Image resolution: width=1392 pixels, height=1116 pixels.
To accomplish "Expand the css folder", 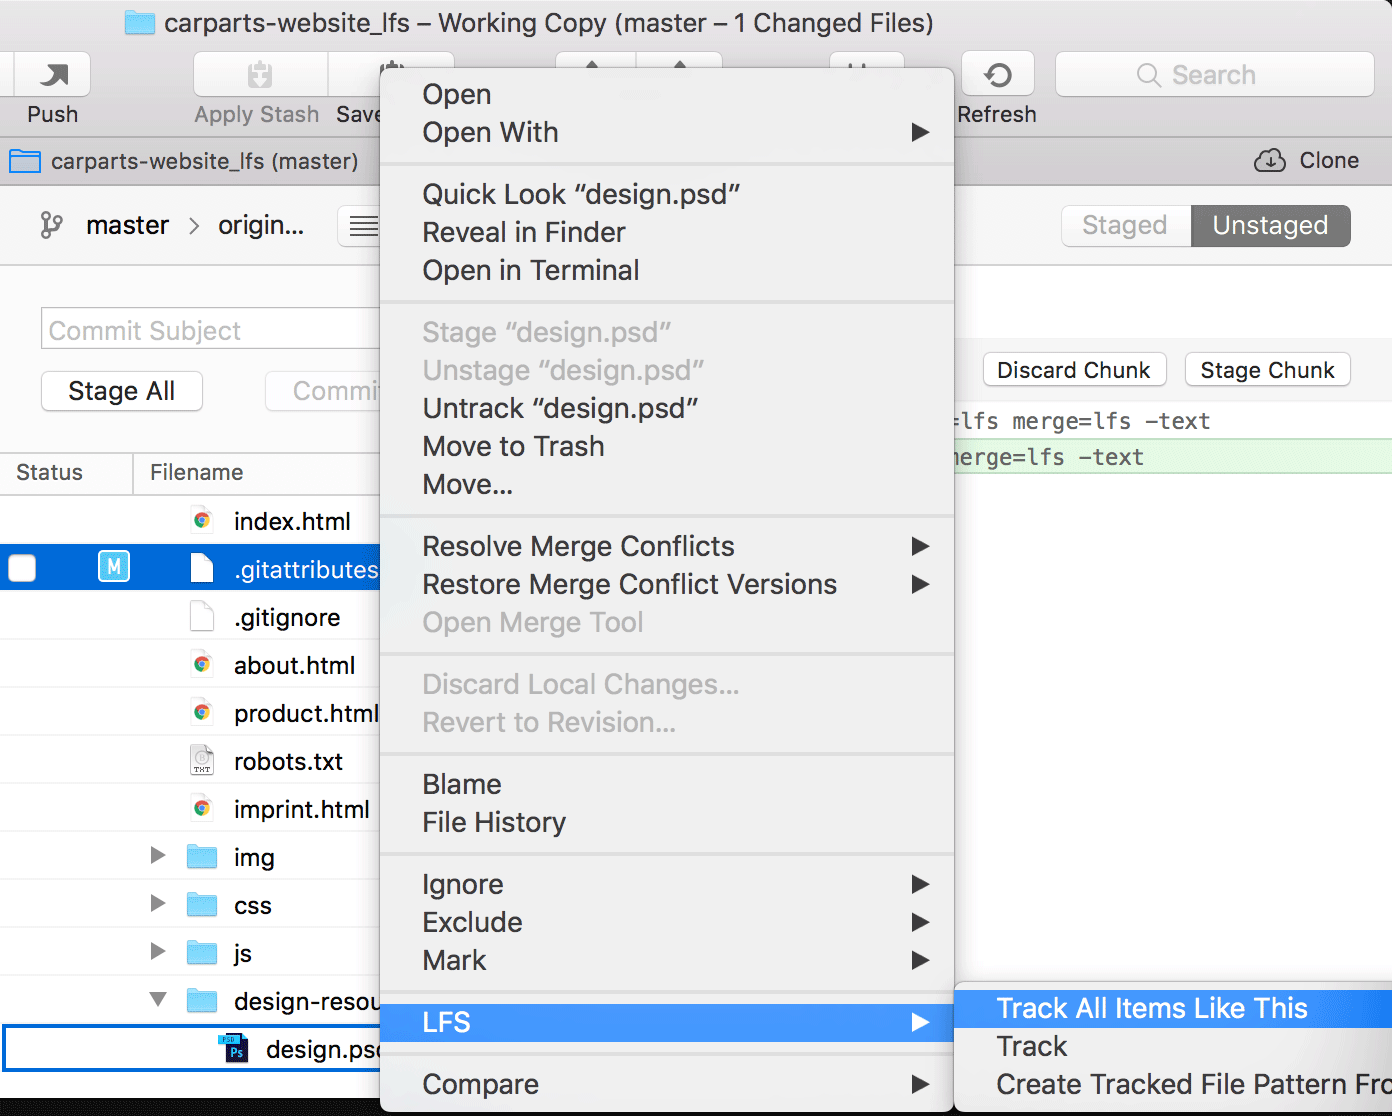I will click(x=157, y=903).
